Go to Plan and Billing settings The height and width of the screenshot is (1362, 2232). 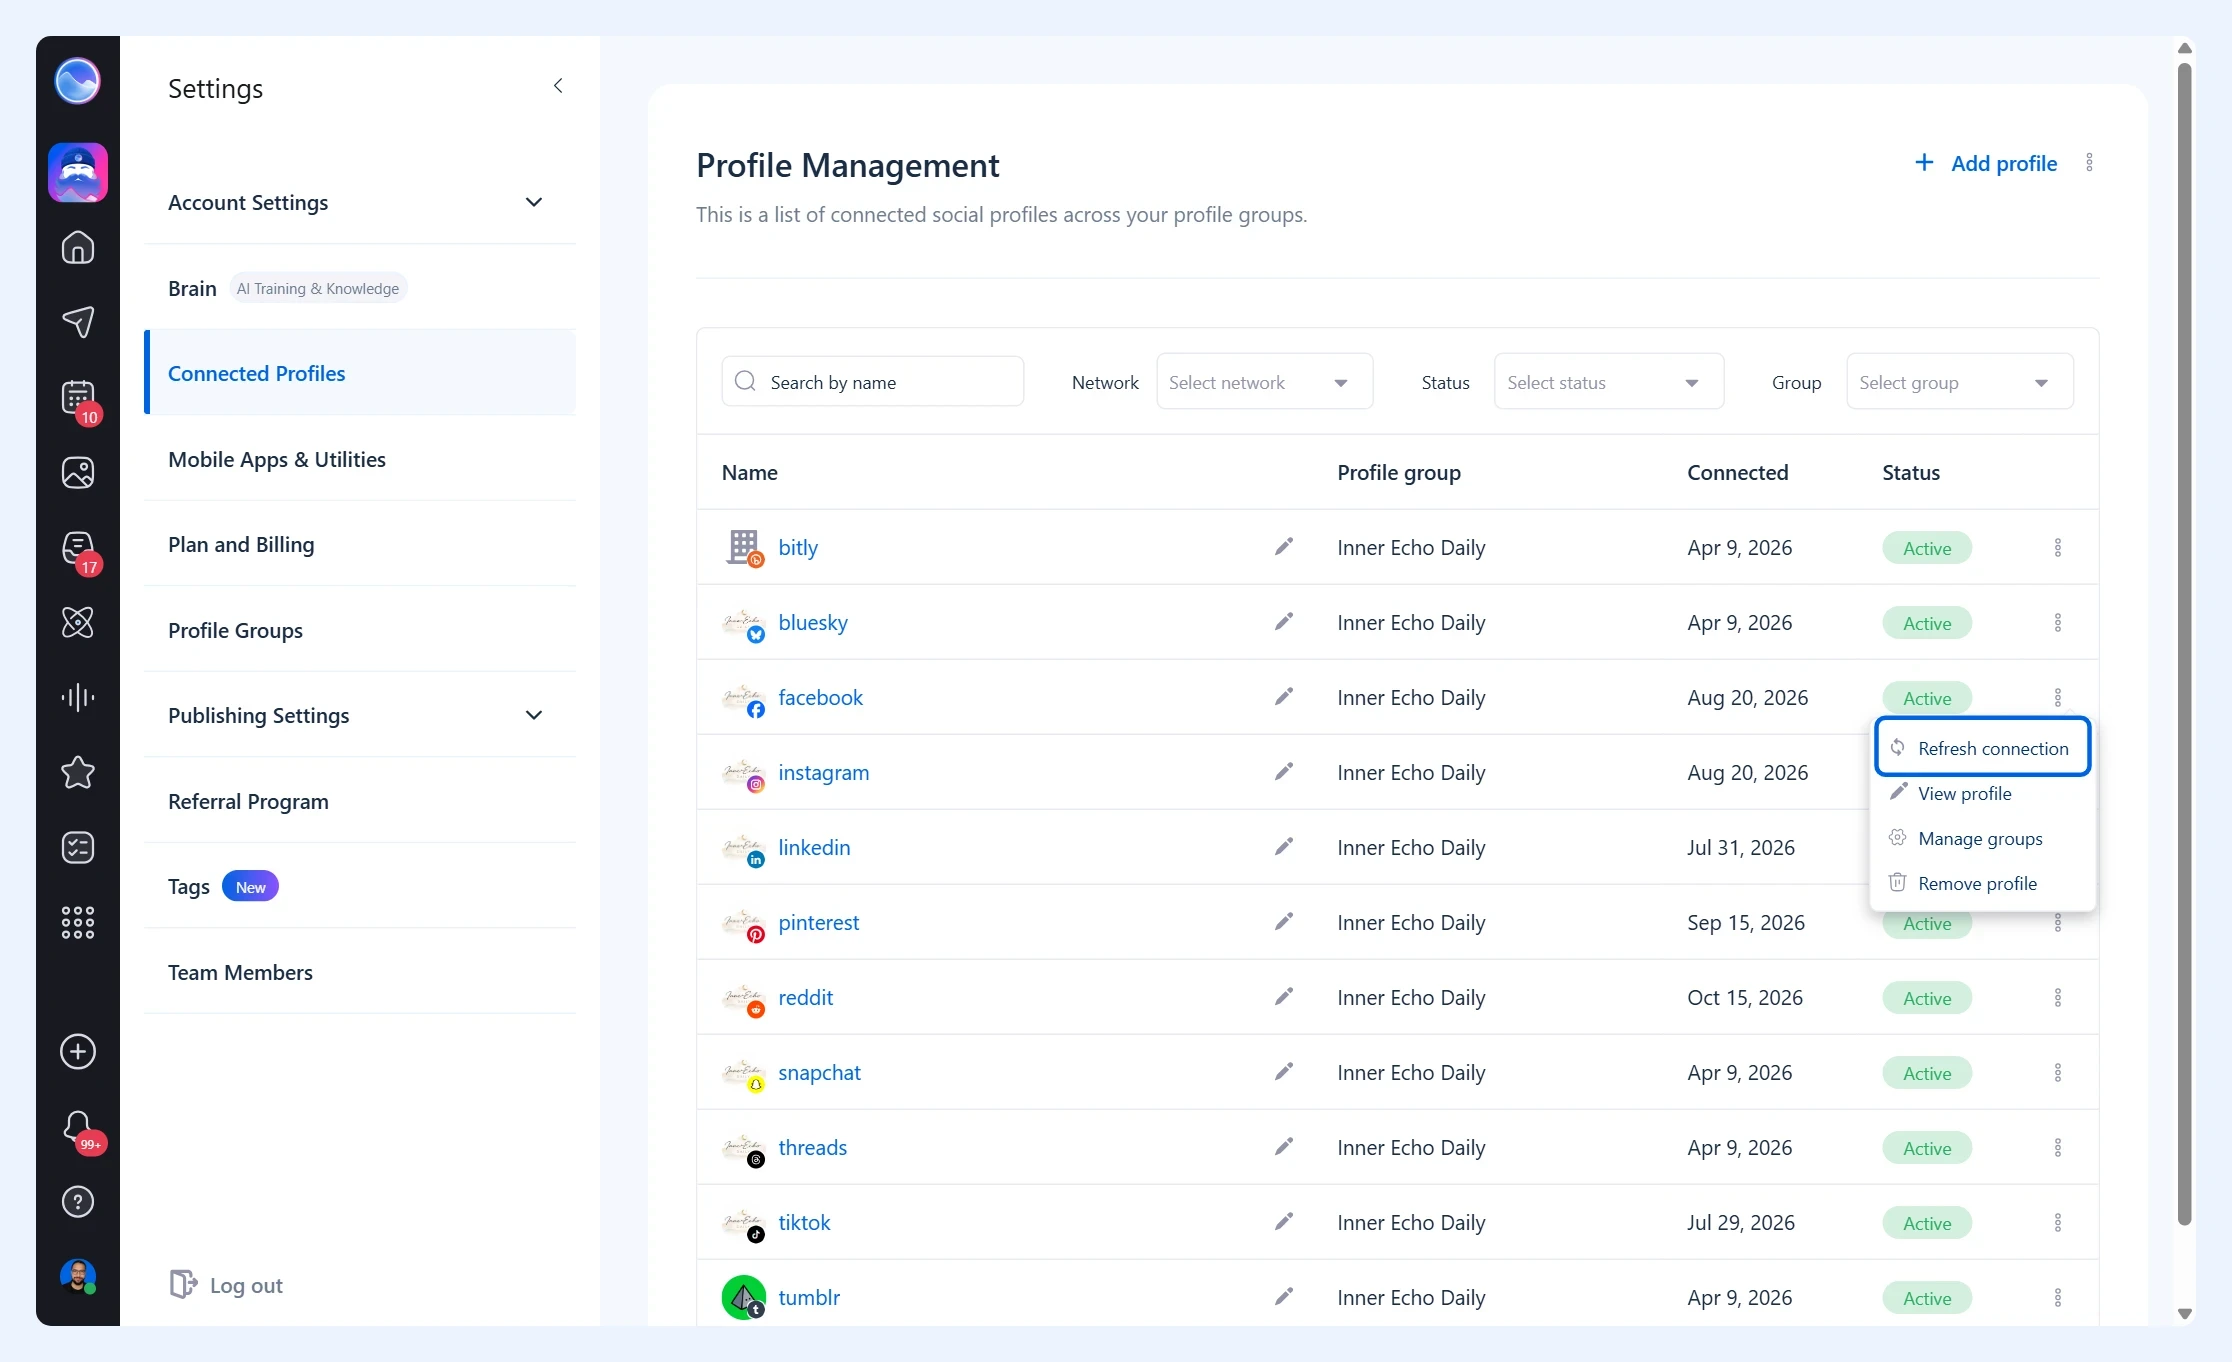[360, 544]
